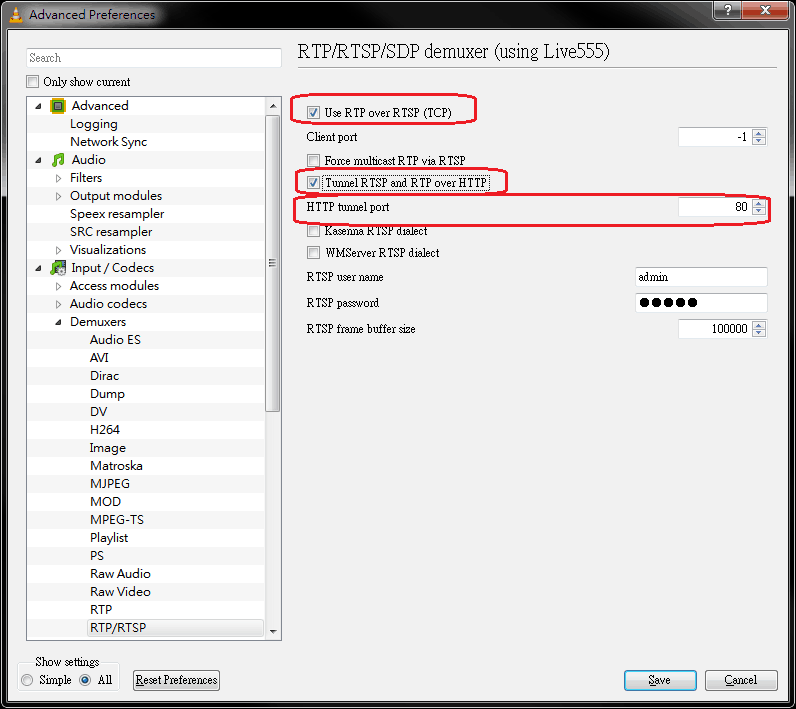Click the VLC cone icon in title bar

(16, 14)
